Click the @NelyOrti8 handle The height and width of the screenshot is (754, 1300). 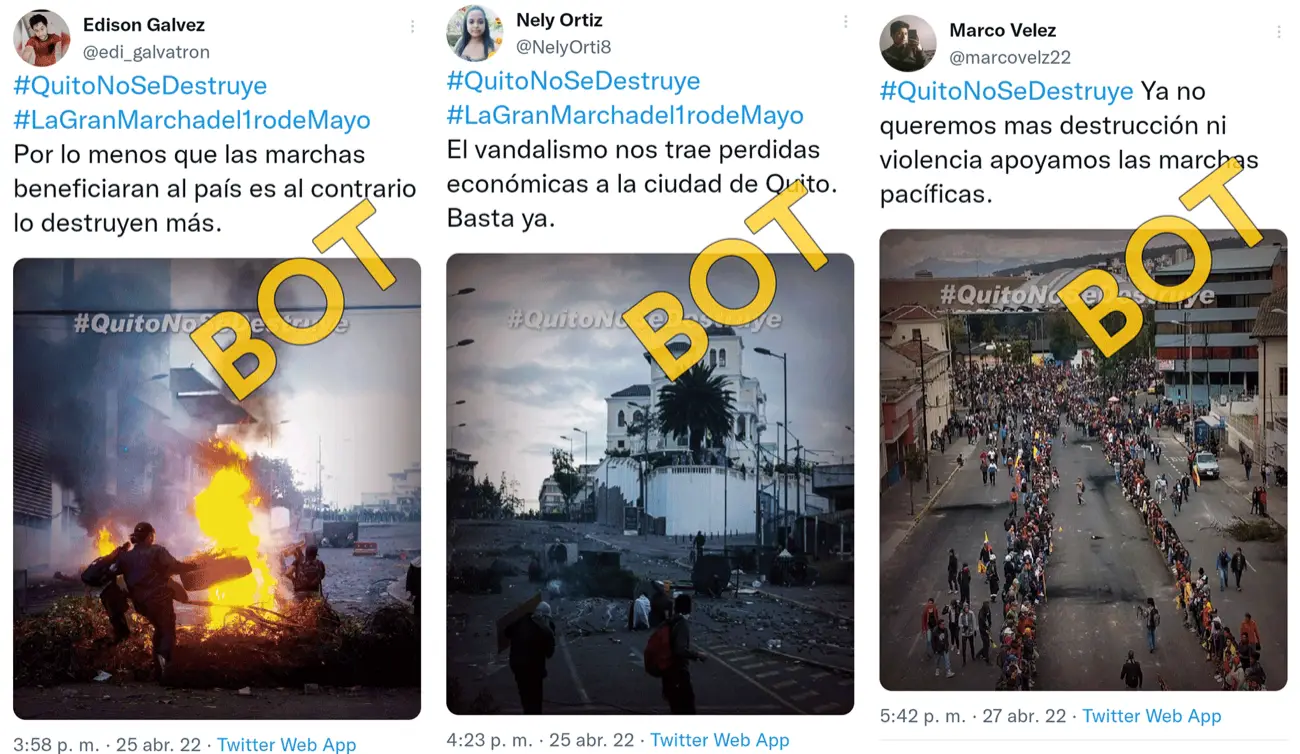(564, 47)
